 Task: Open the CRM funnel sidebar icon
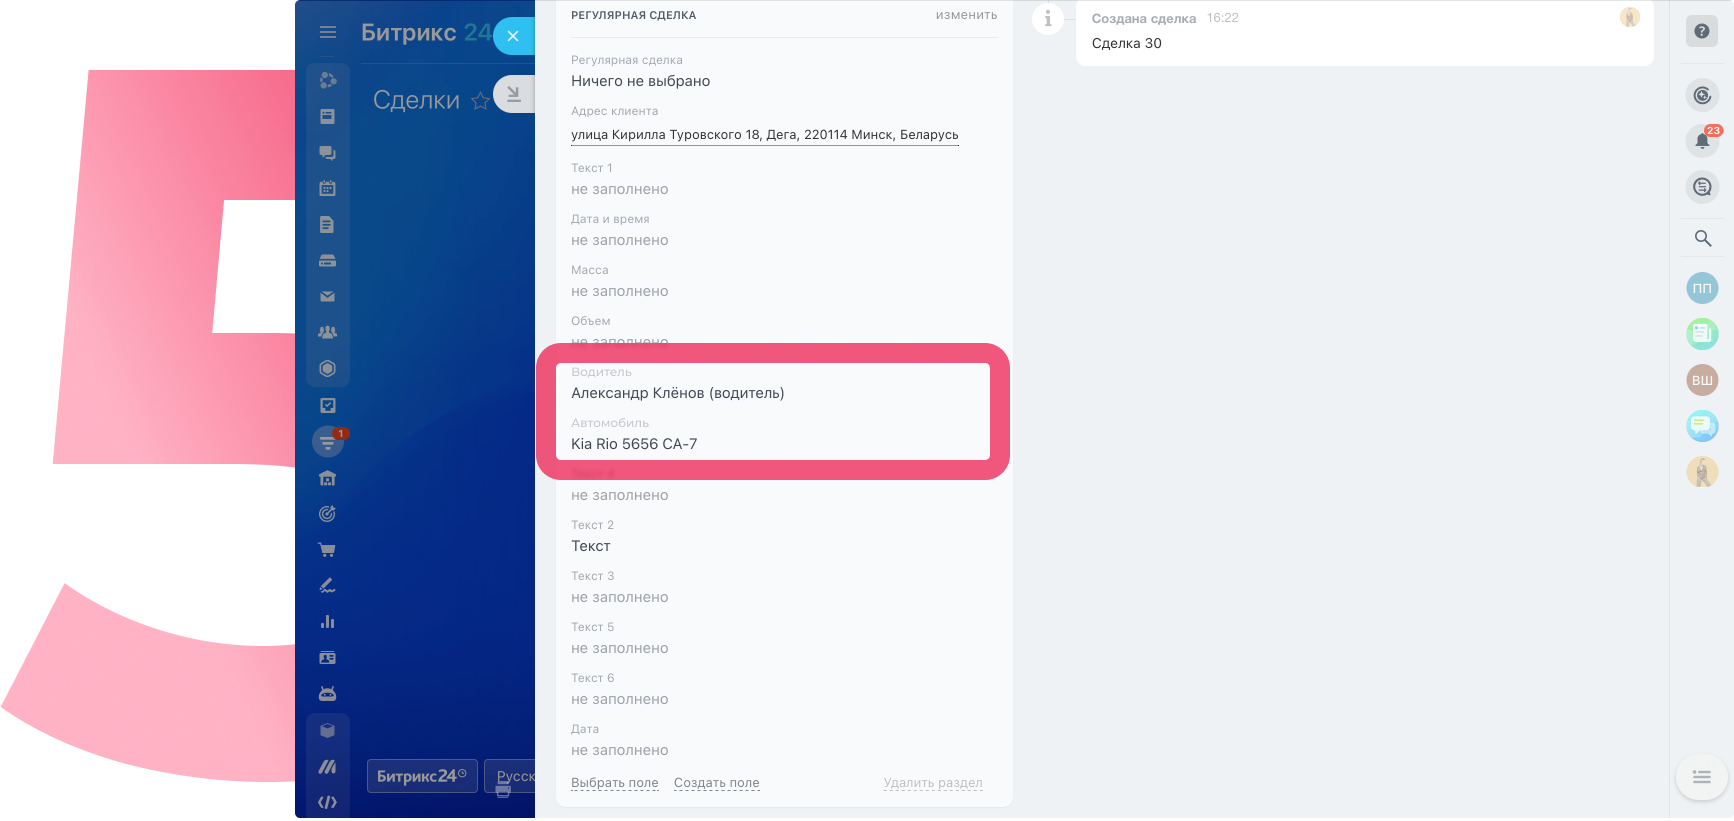(x=327, y=441)
